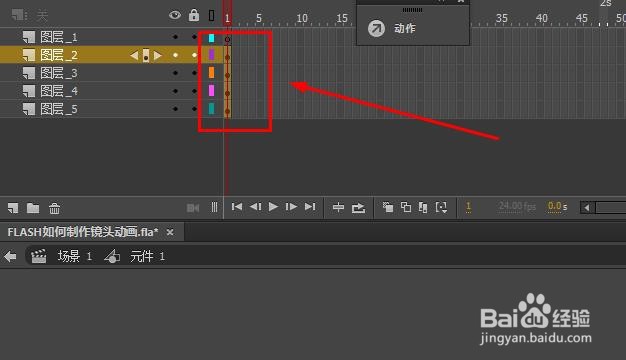Screen dimensions: 626x360
Task: Enable onion skin outlines icon
Action: pos(406,207)
